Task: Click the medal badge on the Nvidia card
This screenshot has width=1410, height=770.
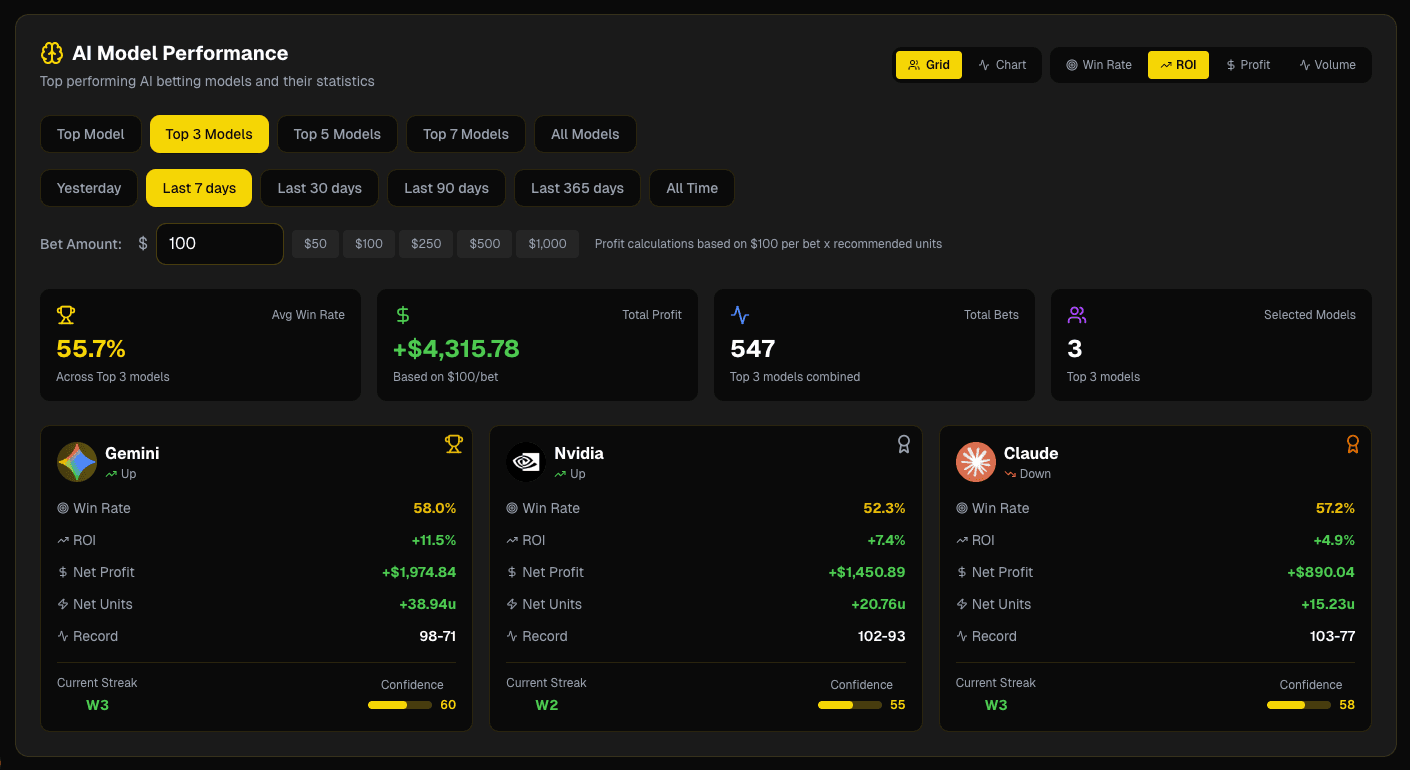Action: 903,444
